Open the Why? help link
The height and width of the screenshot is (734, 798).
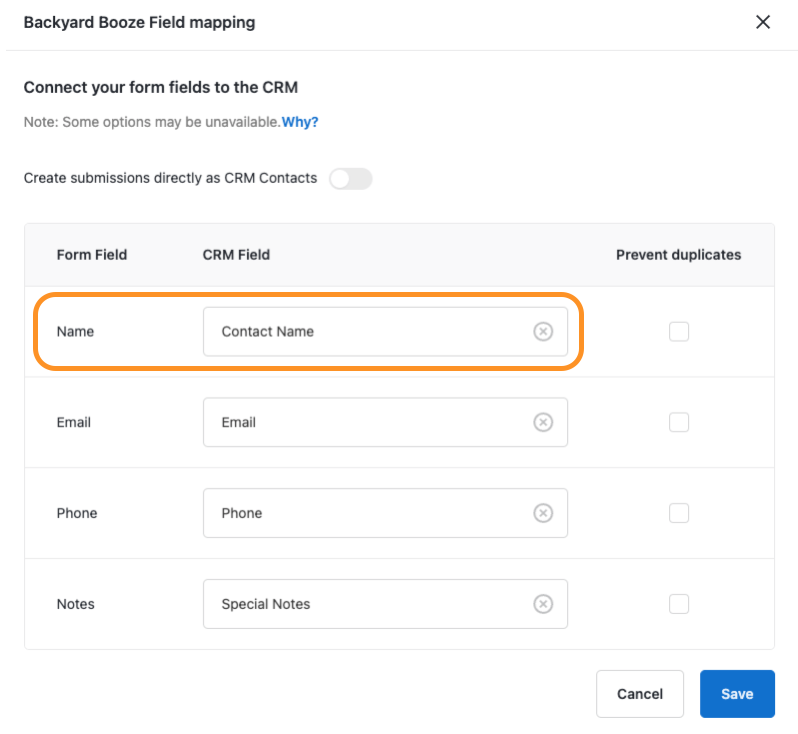(x=300, y=122)
